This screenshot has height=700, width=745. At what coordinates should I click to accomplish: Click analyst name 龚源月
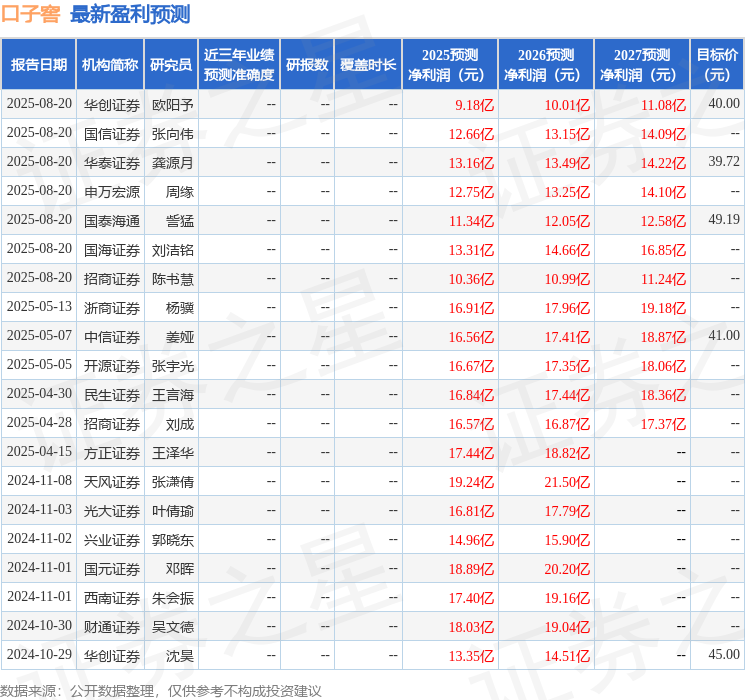pyautogui.click(x=172, y=163)
